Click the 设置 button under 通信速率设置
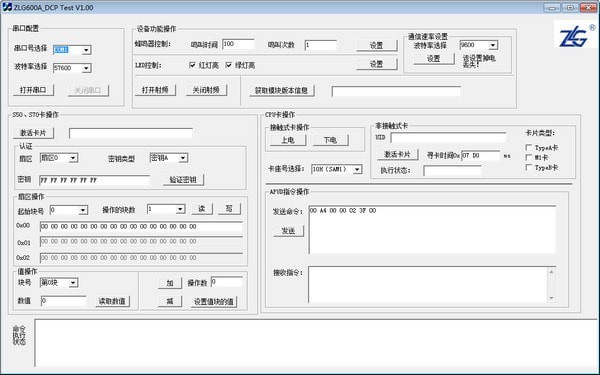The width and height of the screenshot is (600, 375). (x=434, y=59)
